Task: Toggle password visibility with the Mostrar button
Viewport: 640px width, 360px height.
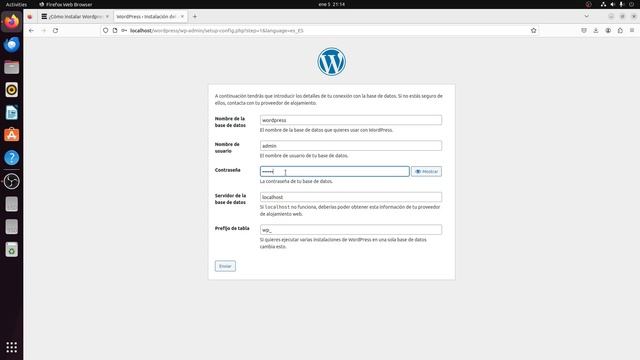Action: pos(427,172)
